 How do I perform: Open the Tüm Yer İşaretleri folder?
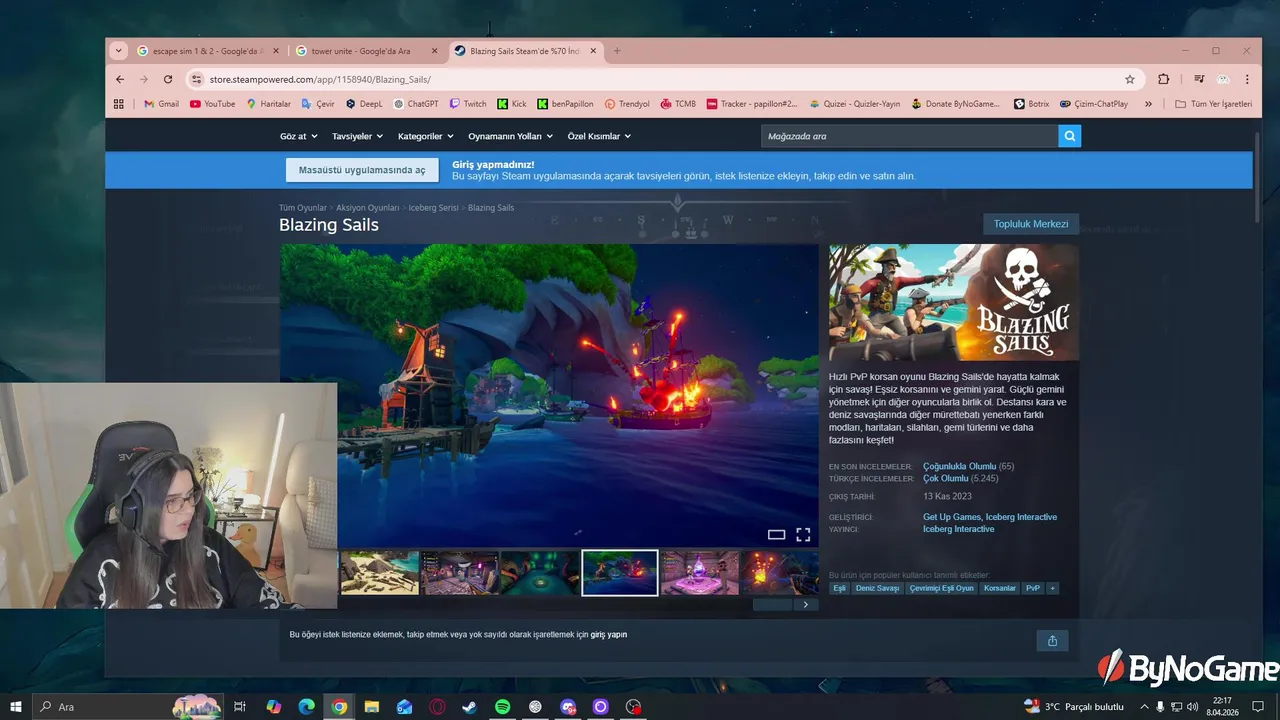pos(1213,104)
